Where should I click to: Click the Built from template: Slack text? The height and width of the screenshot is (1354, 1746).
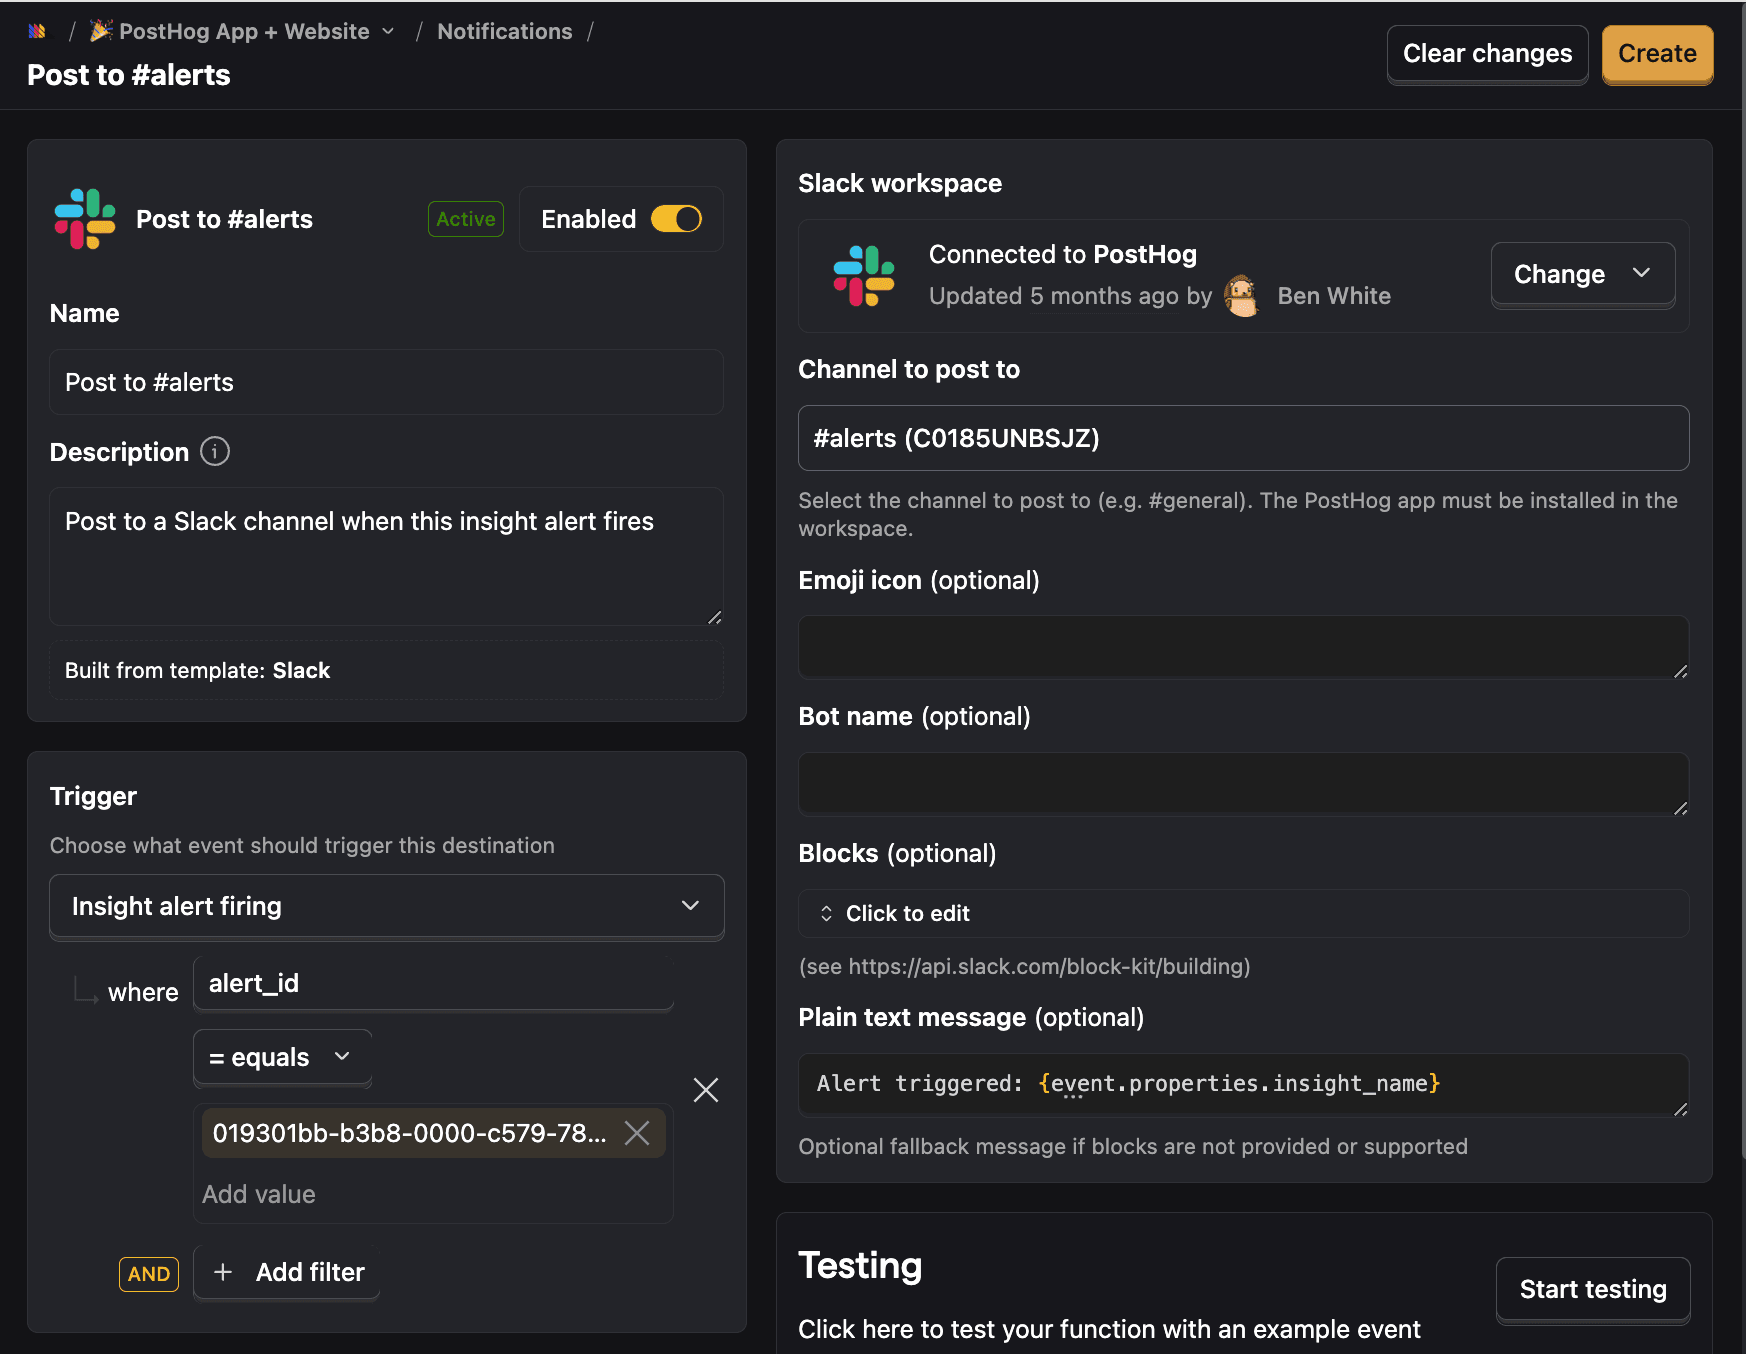coord(197,670)
